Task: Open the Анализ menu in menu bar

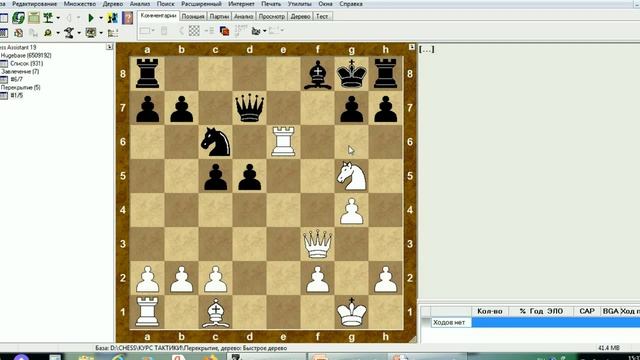Action: [140, 4]
